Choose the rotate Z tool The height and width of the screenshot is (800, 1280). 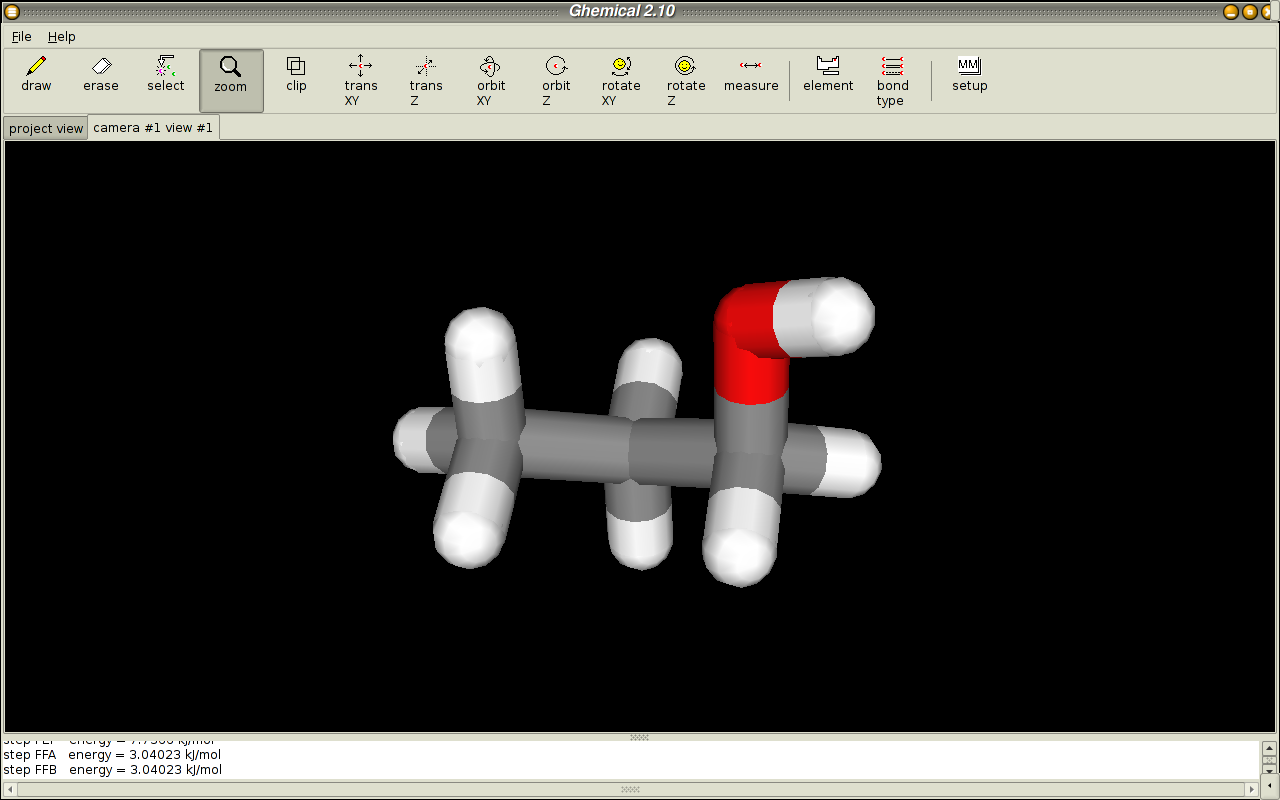click(686, 80)
